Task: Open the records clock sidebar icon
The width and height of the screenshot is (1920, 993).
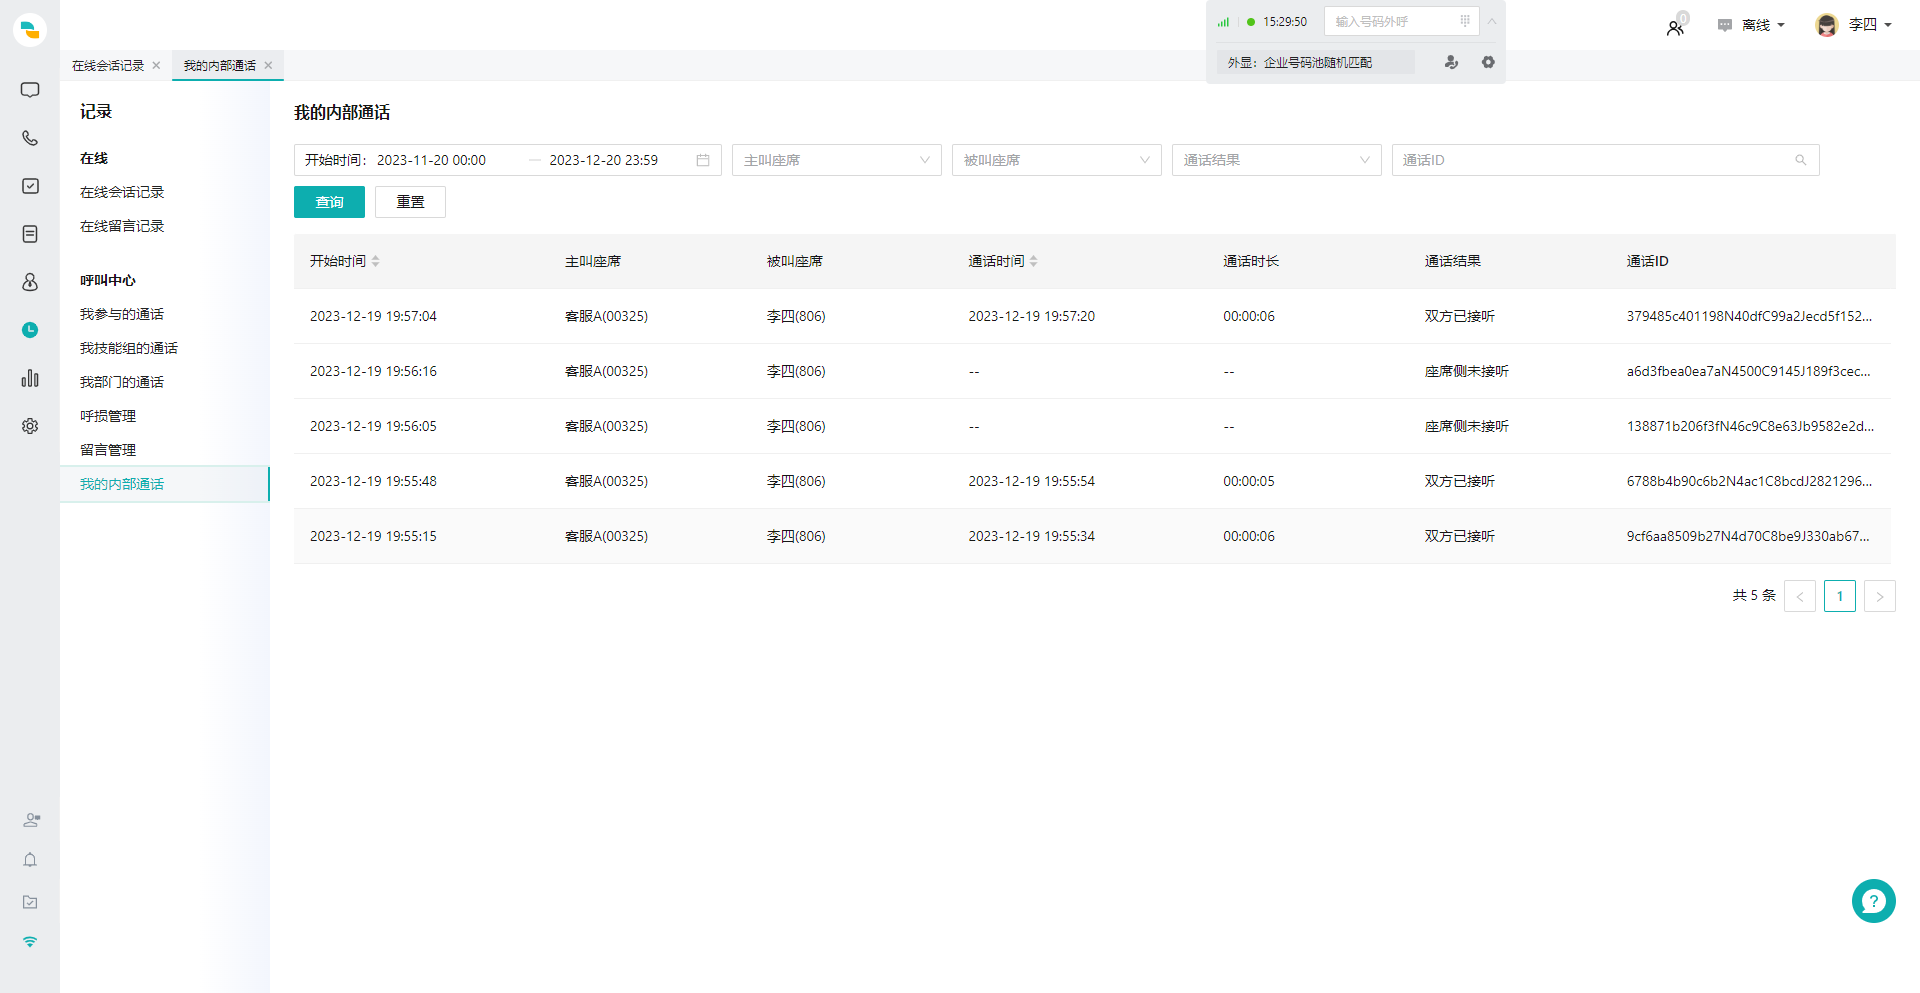Action: point(30,330)
